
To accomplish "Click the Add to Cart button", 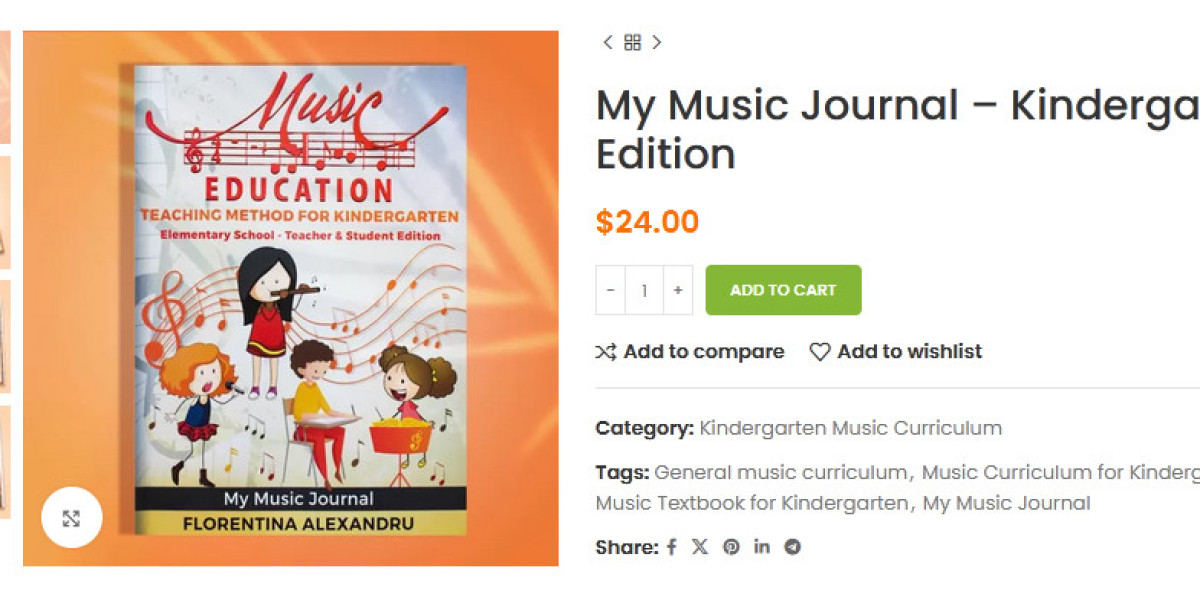I will (783, 290).
